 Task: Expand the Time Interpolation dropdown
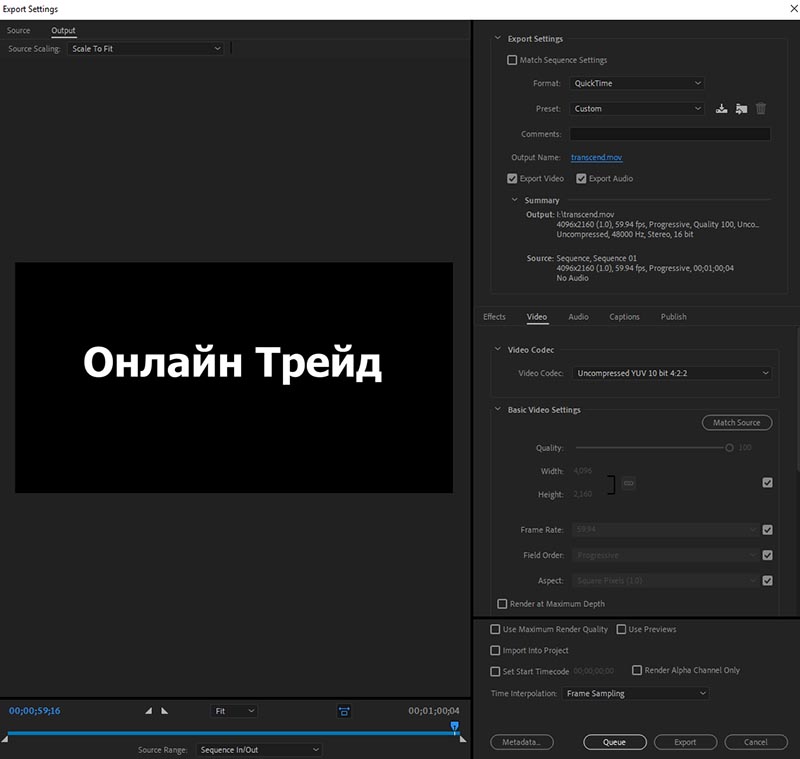tap(635, 693)
